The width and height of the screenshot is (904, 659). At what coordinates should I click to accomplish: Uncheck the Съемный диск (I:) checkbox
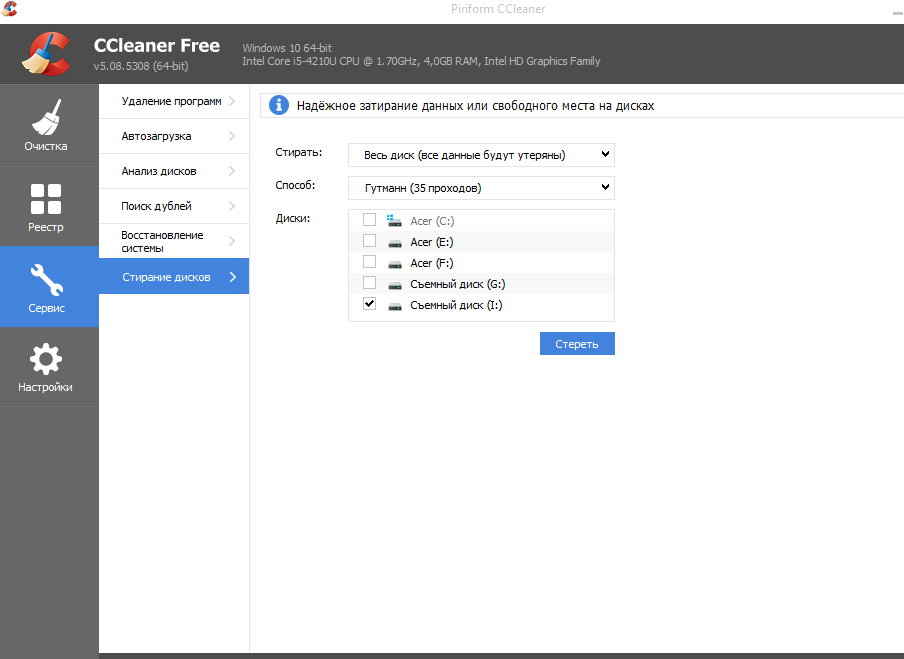click(370, 304)
